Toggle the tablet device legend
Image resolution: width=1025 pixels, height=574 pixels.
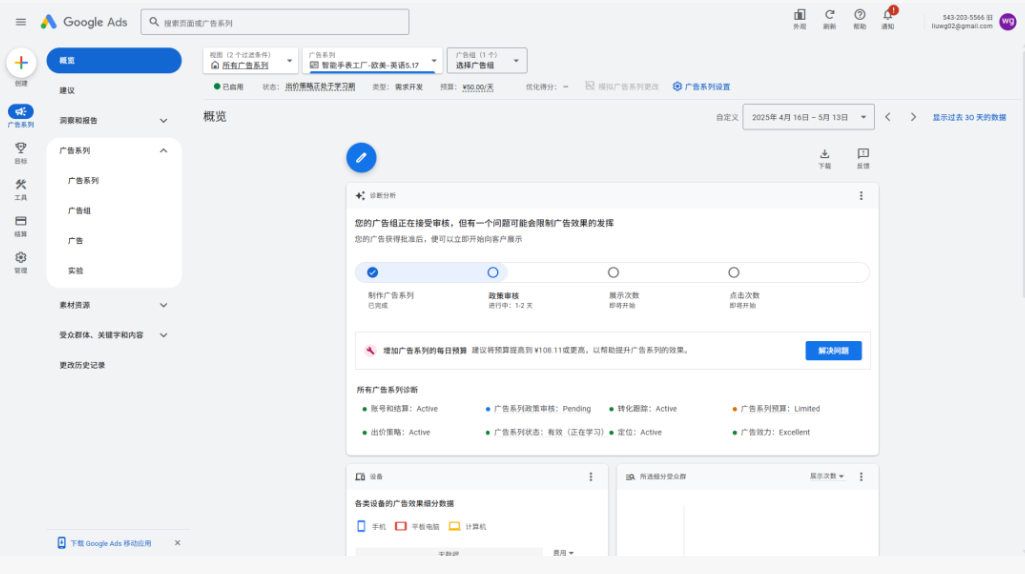[417, 526]
